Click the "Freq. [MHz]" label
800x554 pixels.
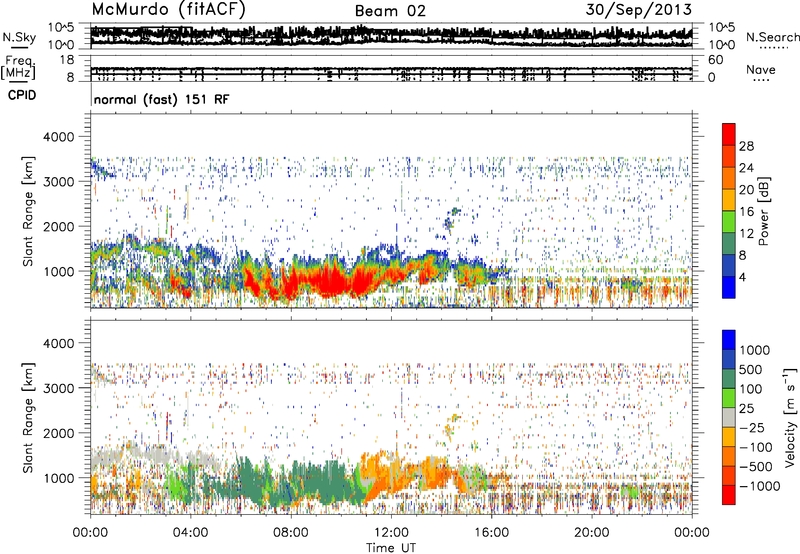pos(19,67)
